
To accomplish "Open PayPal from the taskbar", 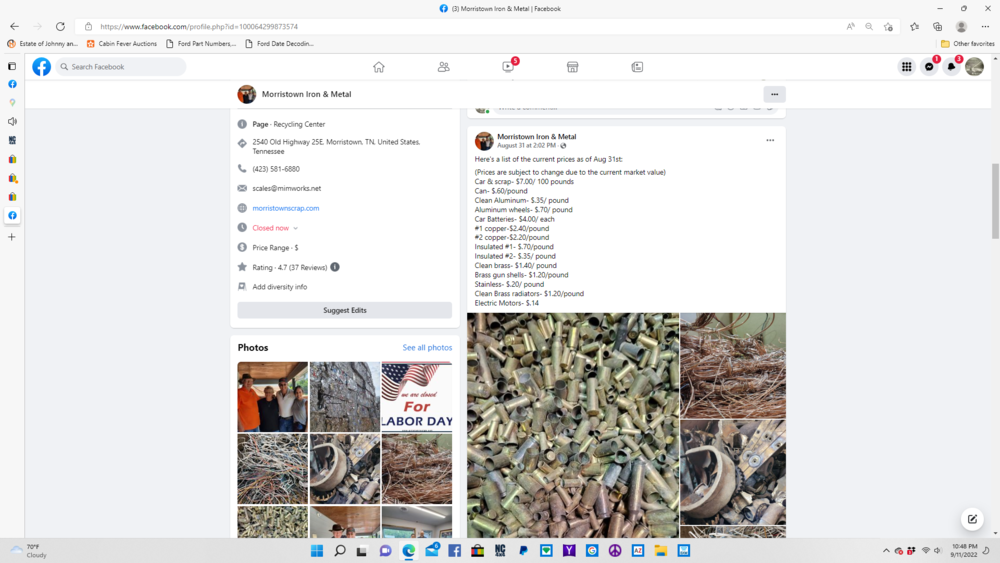I will [x=523, y=550].
